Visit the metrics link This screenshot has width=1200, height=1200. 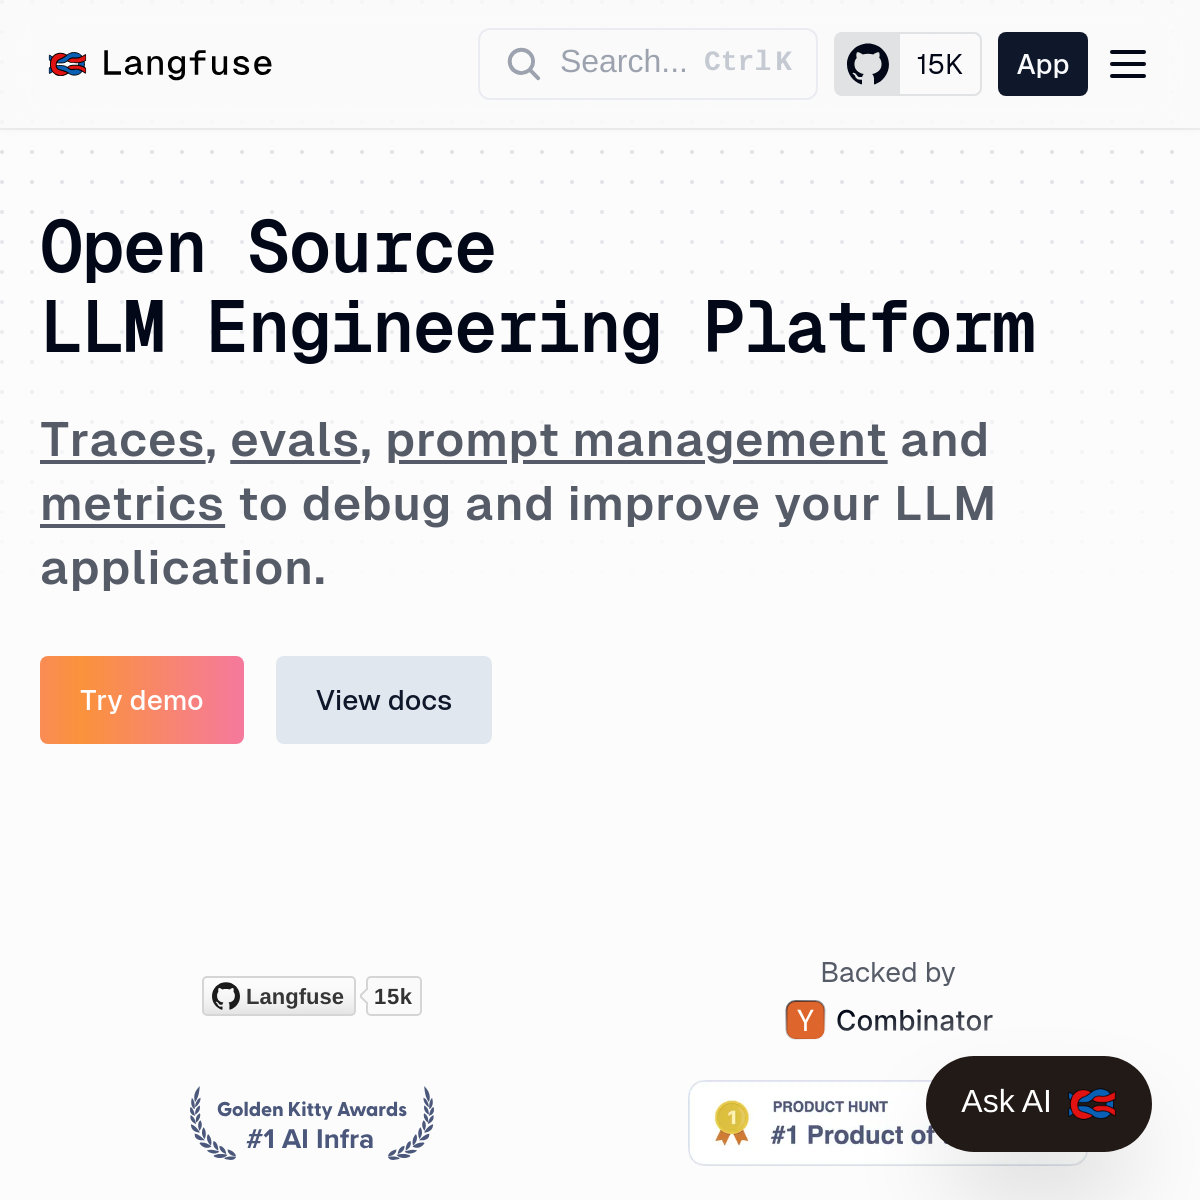(x=132, y=504)
